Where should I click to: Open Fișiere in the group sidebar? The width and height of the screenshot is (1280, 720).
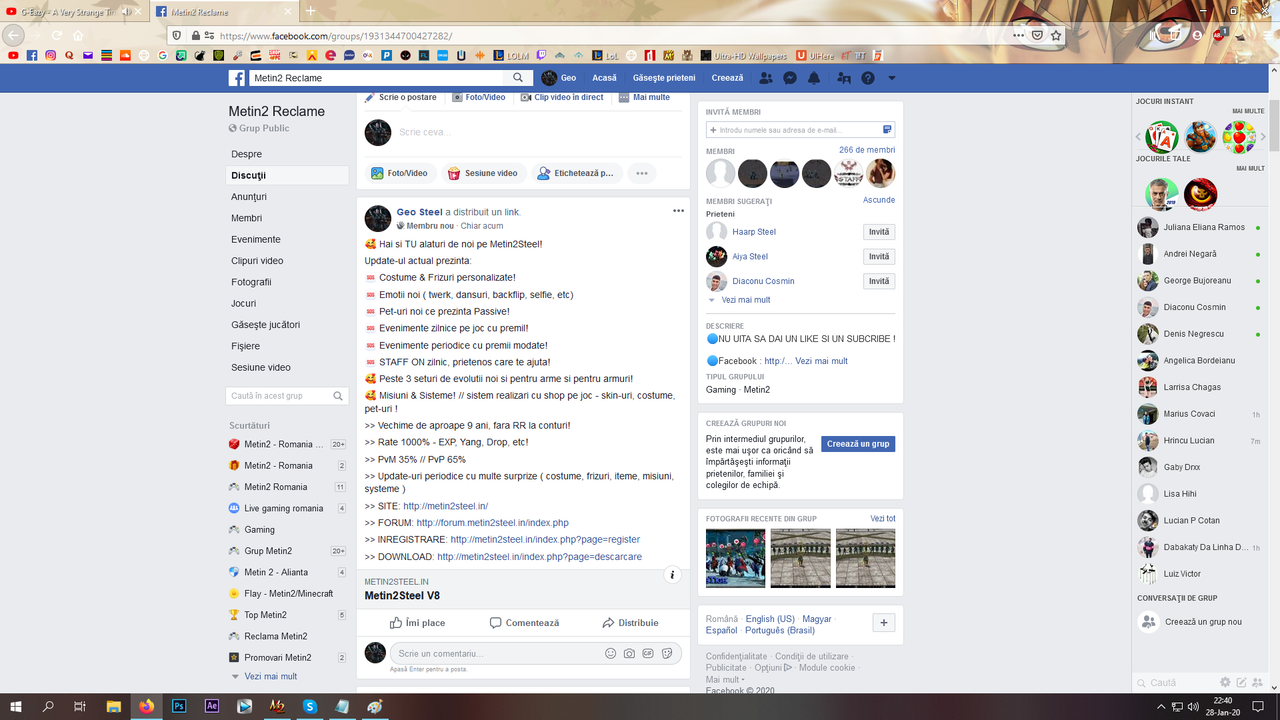246,346
